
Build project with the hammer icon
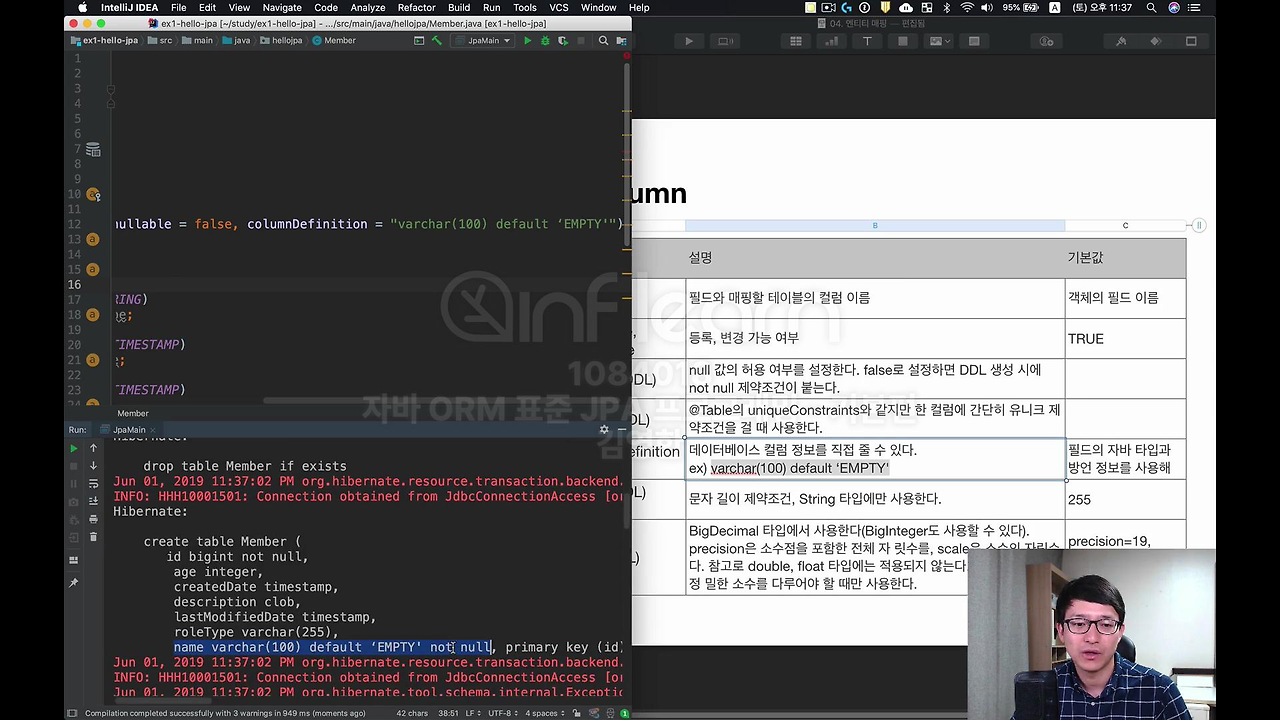[x=437, y=41]
